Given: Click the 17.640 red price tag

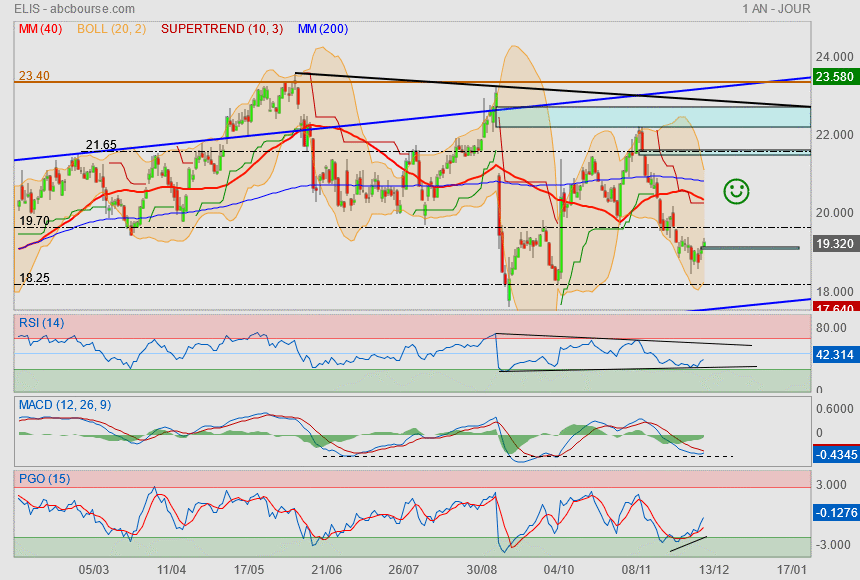Looking at the screenshot, I should (834, 308).
